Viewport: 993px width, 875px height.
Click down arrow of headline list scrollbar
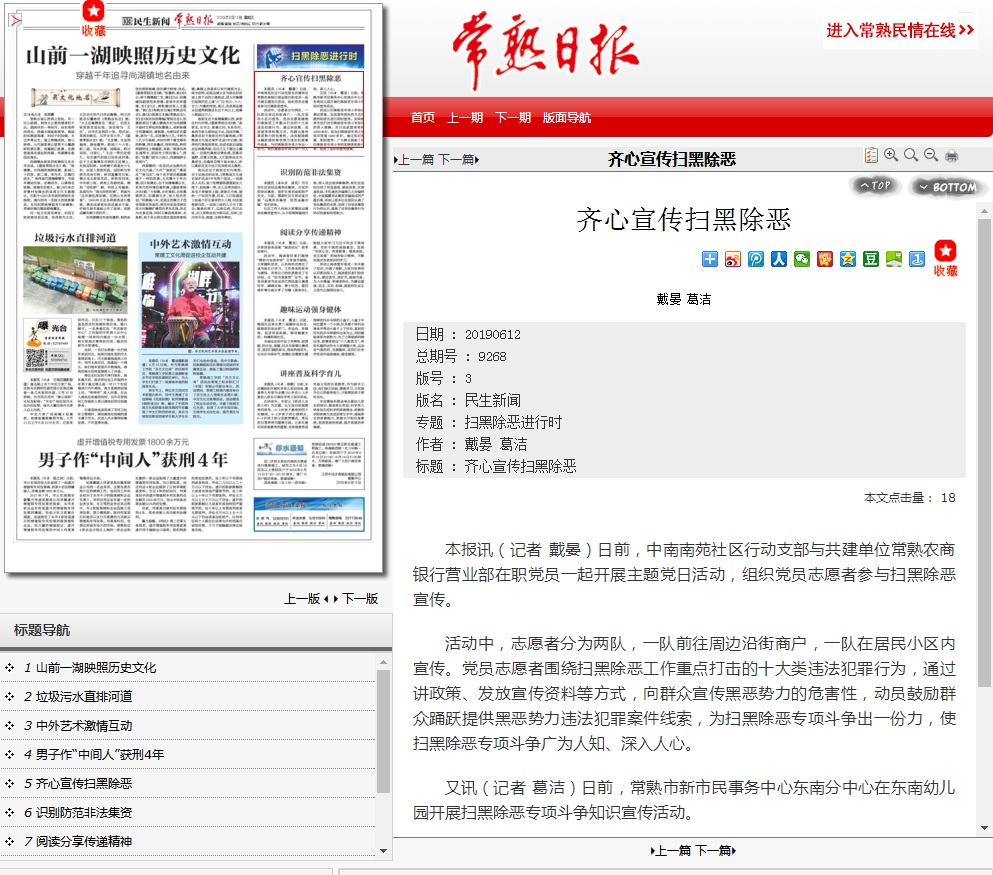pyautogui.click(x=383, y=851)
